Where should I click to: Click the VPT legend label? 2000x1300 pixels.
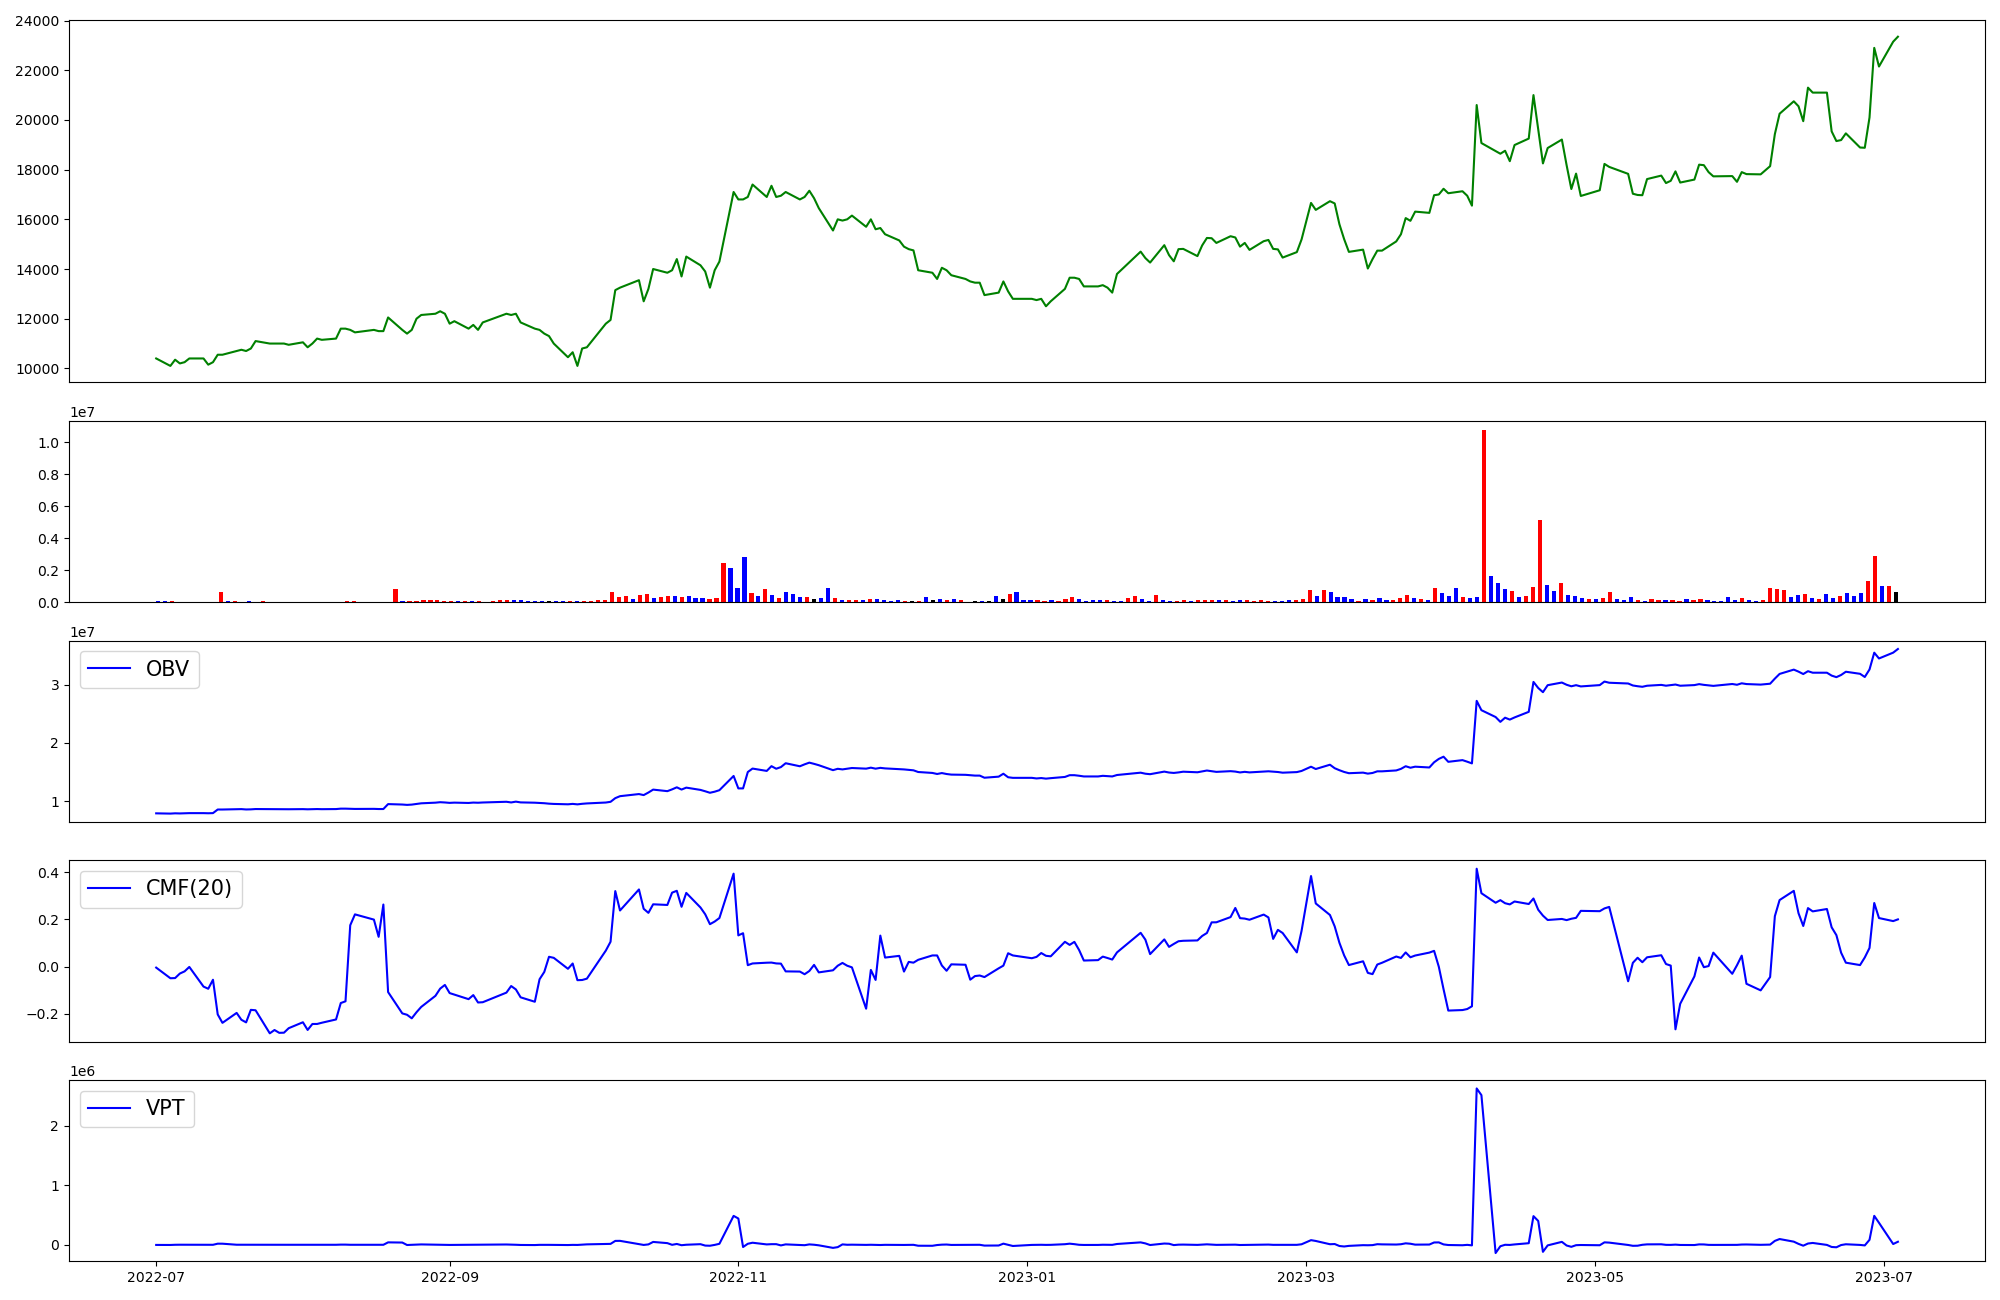(165, 1108)
